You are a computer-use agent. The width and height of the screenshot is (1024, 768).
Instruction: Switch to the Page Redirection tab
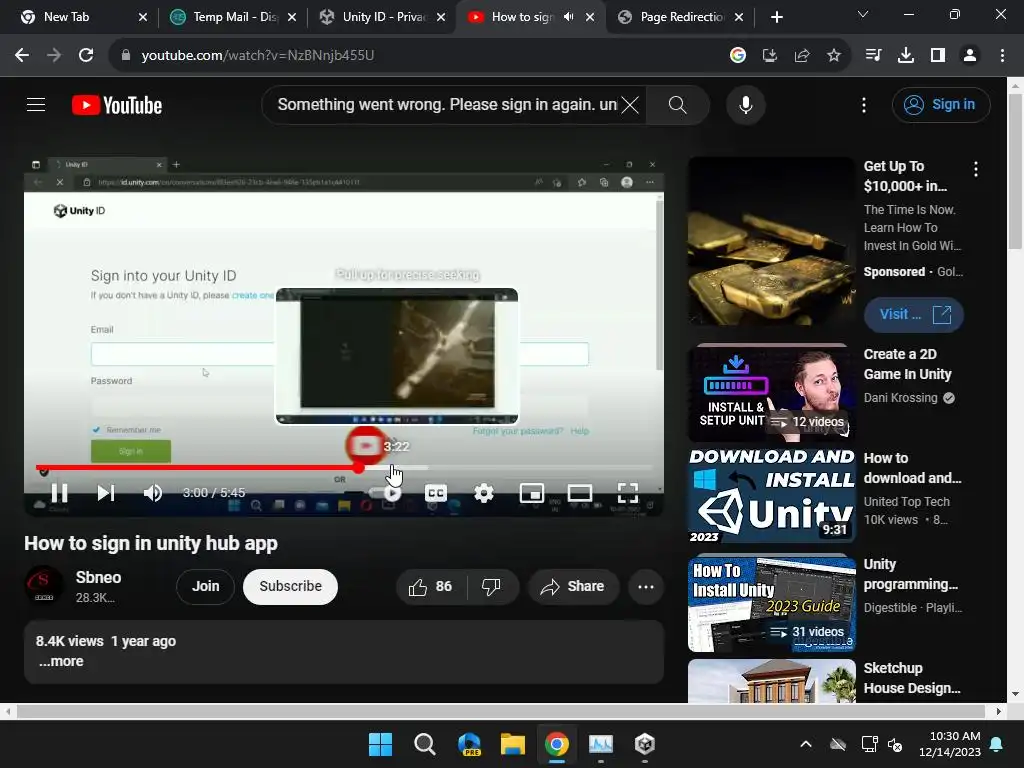coord(682,17)
